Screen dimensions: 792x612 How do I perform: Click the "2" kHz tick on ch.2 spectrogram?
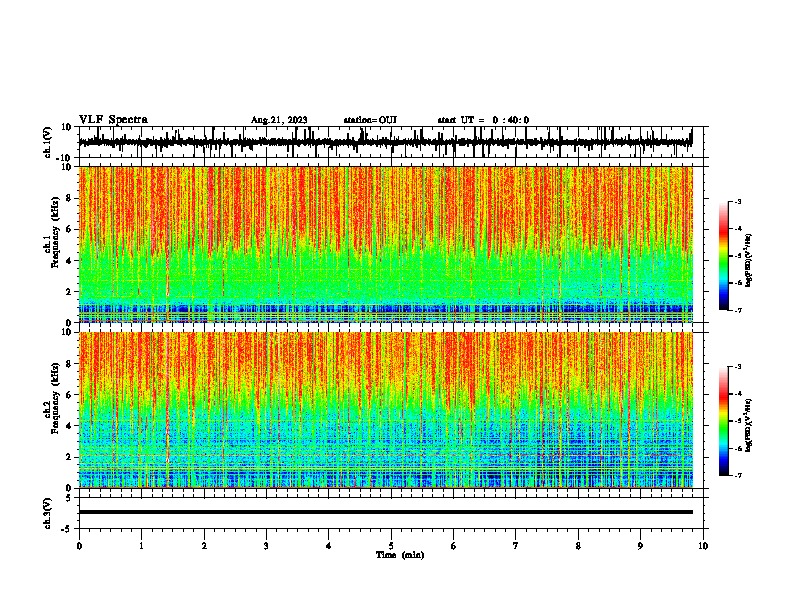coord(69,457)
